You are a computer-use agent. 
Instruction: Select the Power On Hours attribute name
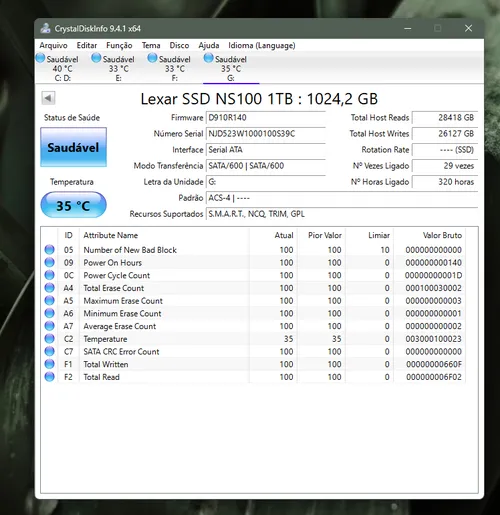click(113, 263)
